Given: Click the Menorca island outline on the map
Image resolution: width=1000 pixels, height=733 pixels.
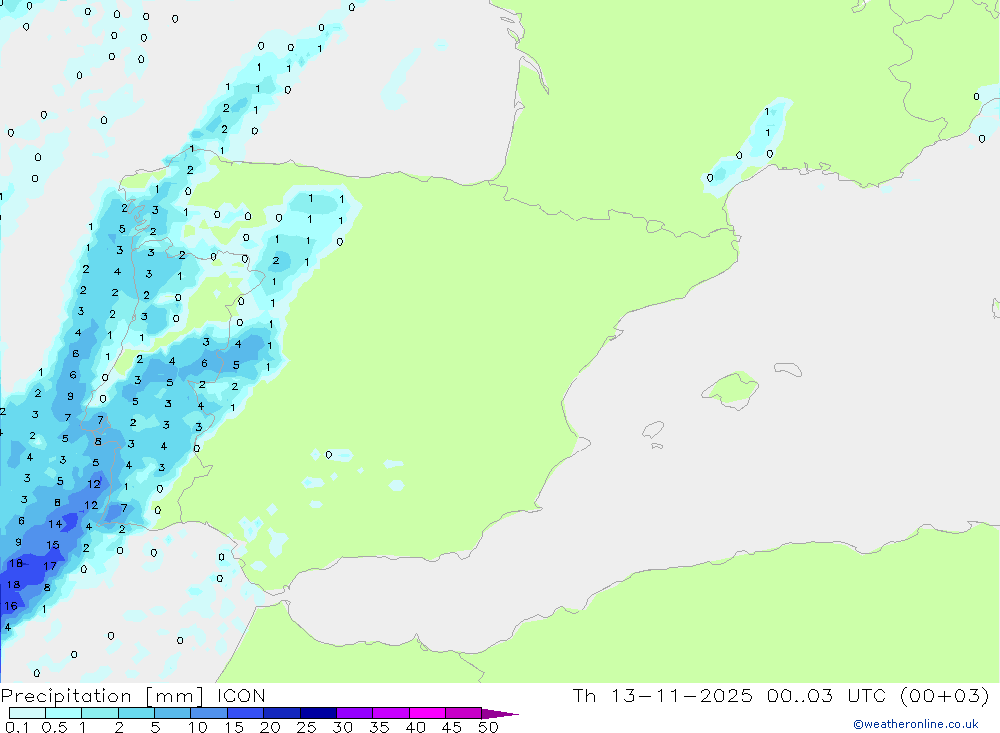Looking at the screenshot, I should [x=788, y=369].
